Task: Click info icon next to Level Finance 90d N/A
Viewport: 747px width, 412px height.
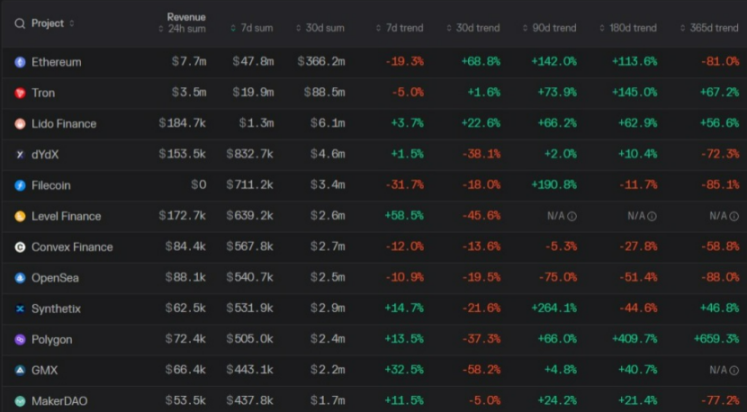Action: pyautogui.click(x=572, y=216)
